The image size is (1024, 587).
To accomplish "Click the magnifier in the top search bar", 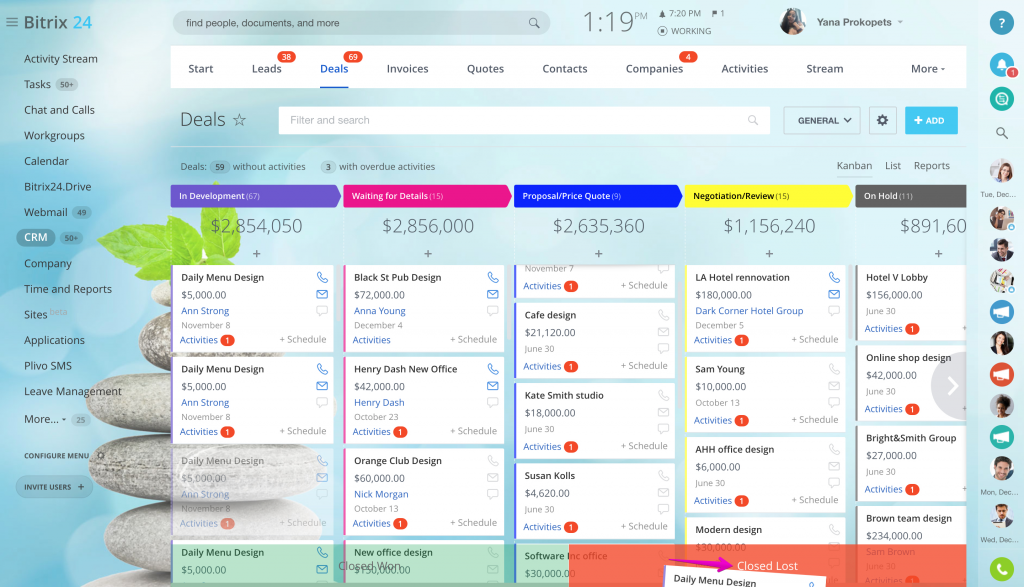I will [534, 23].
